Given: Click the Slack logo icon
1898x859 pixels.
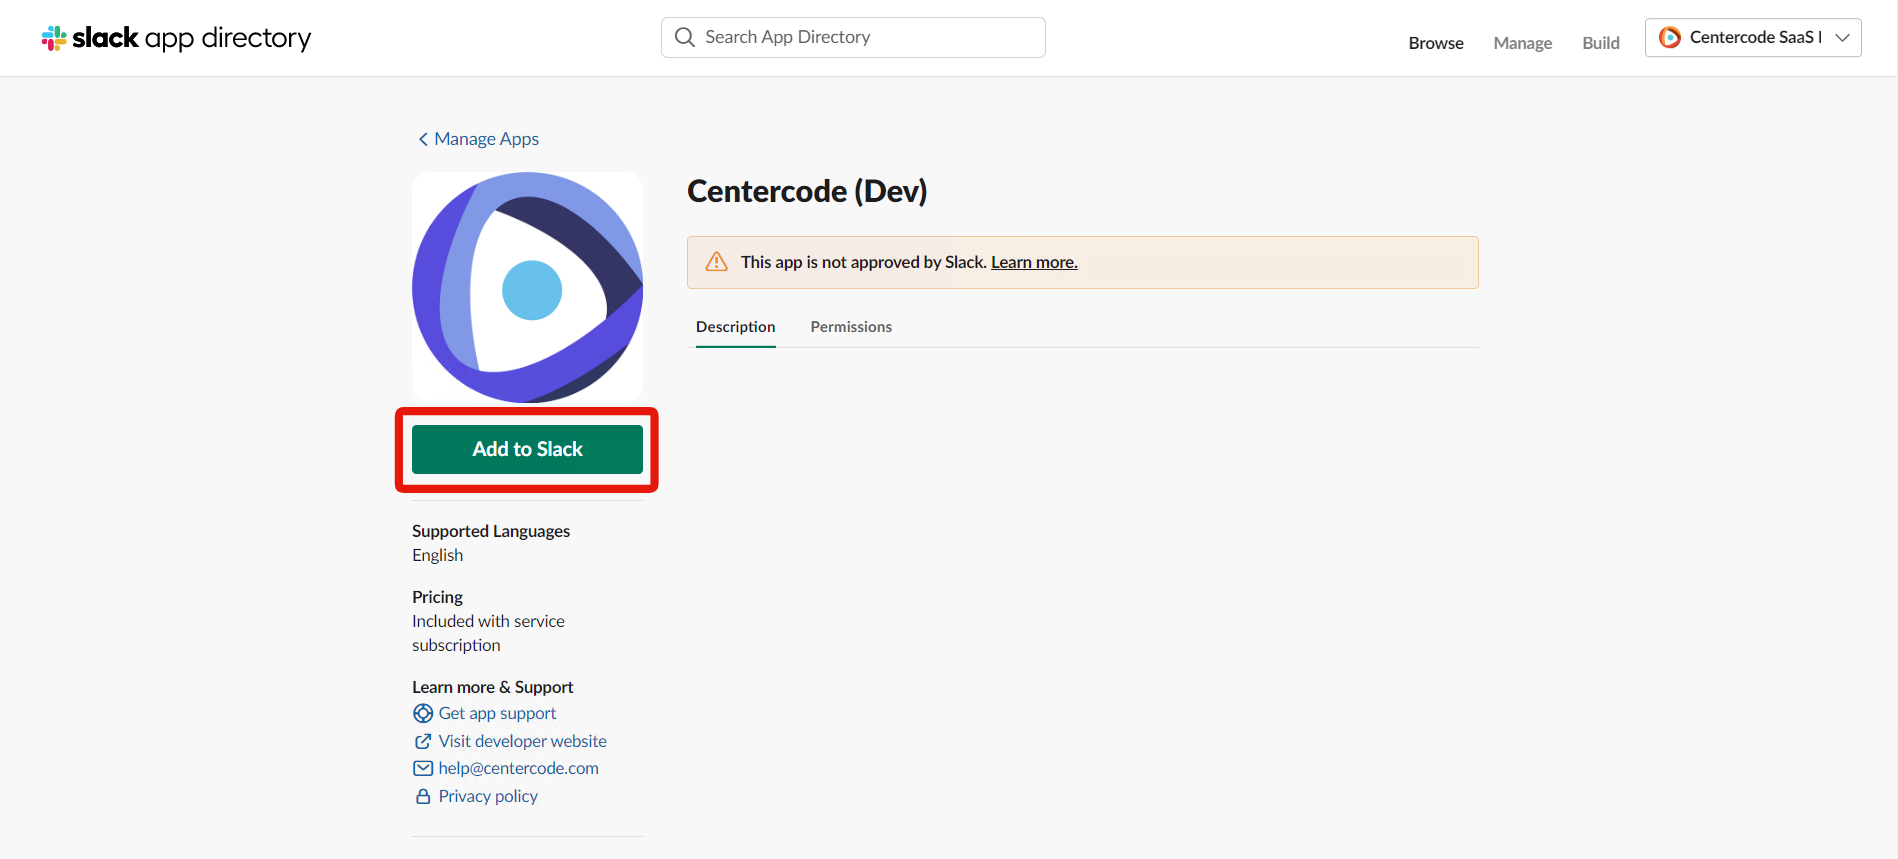Looking at the screenshot, I should tap(54, 38).
